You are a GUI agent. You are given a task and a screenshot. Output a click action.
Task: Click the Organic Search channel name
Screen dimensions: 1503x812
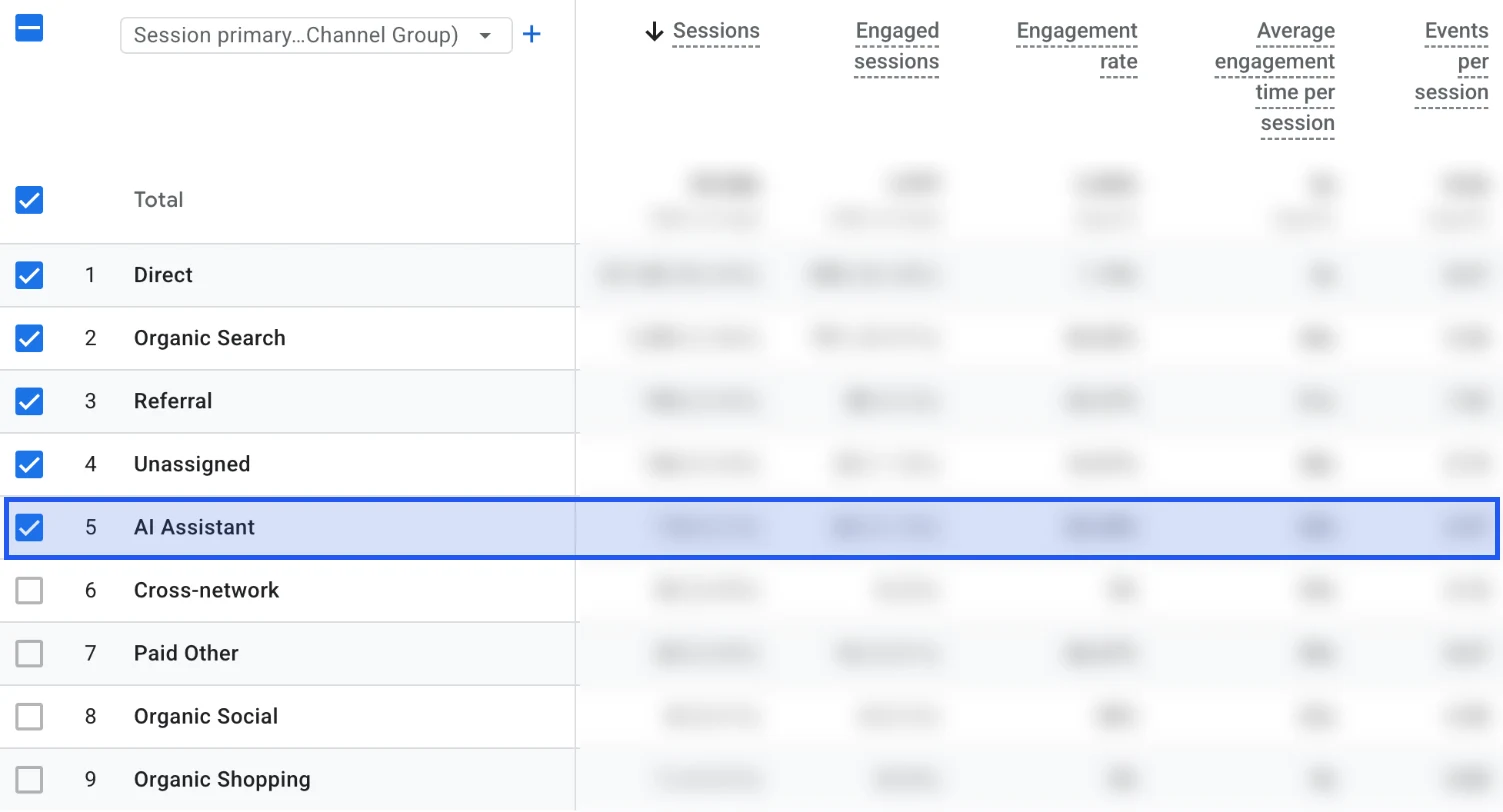210,338
